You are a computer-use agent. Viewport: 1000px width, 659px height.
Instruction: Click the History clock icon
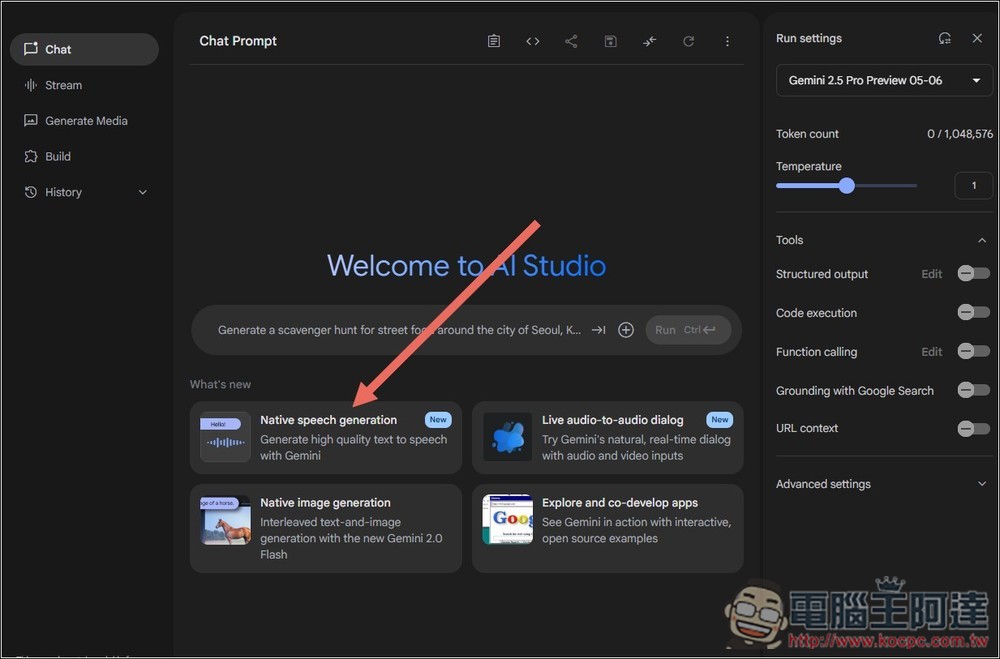(x=31, y=192)
